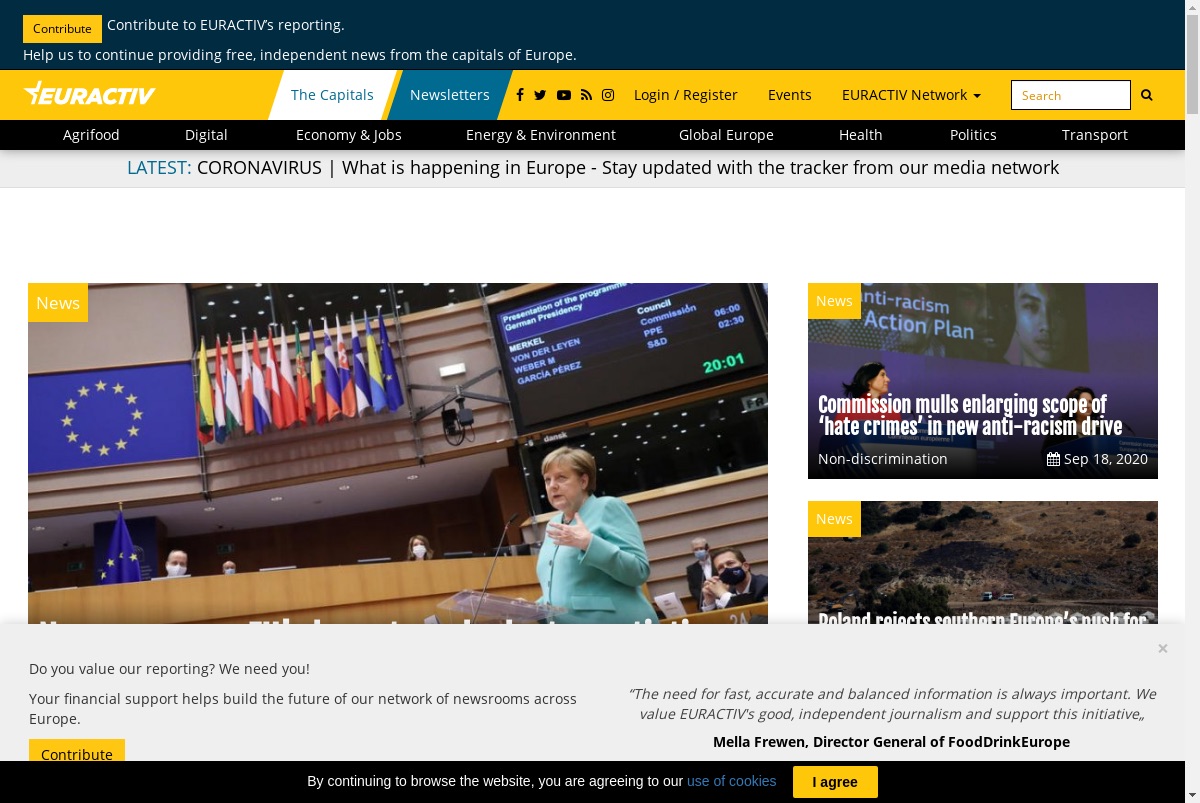Click the search magnifier icon

pos(1147,95)
